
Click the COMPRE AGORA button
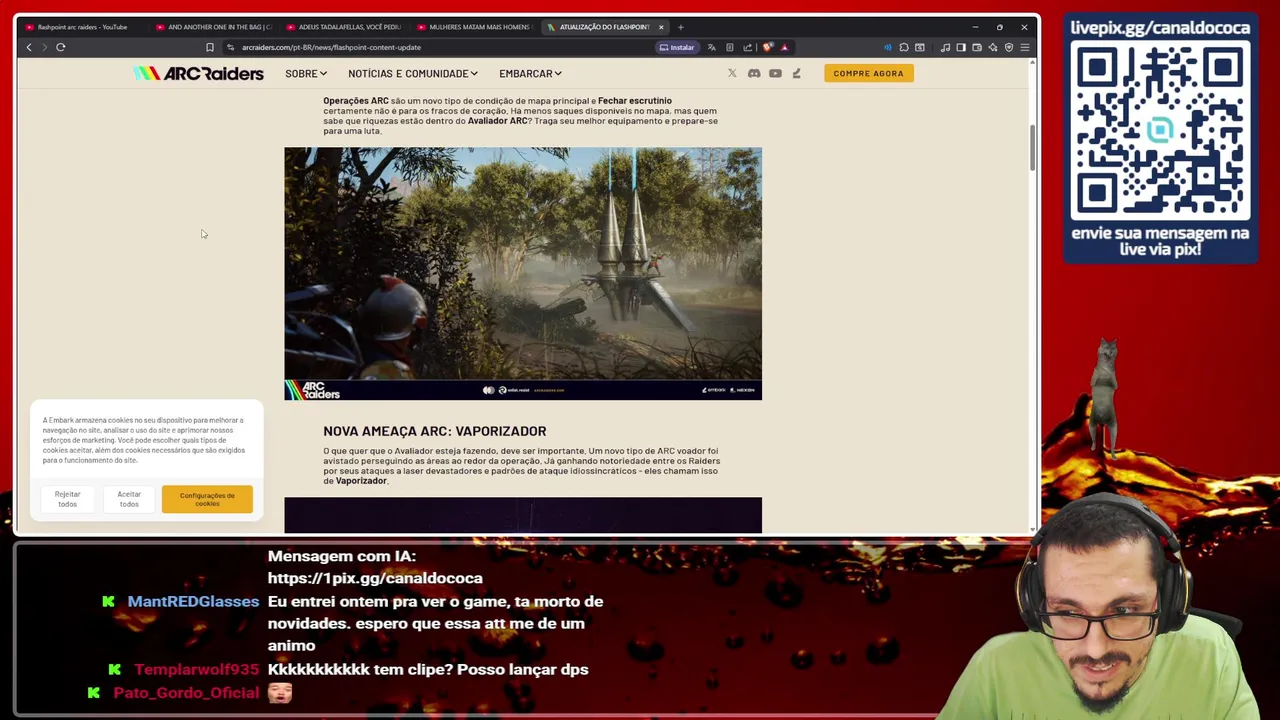point(868,73)
